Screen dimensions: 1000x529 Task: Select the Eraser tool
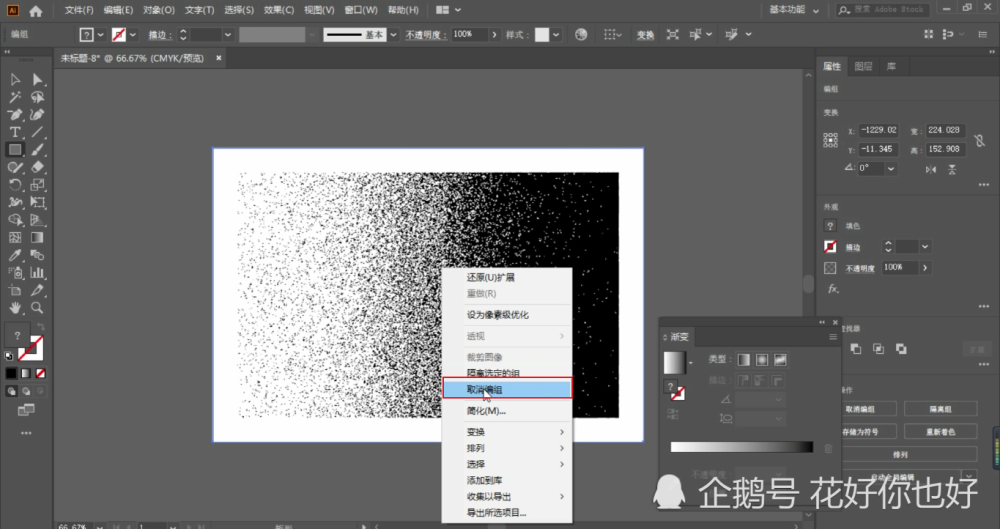(x=37, y=167)
